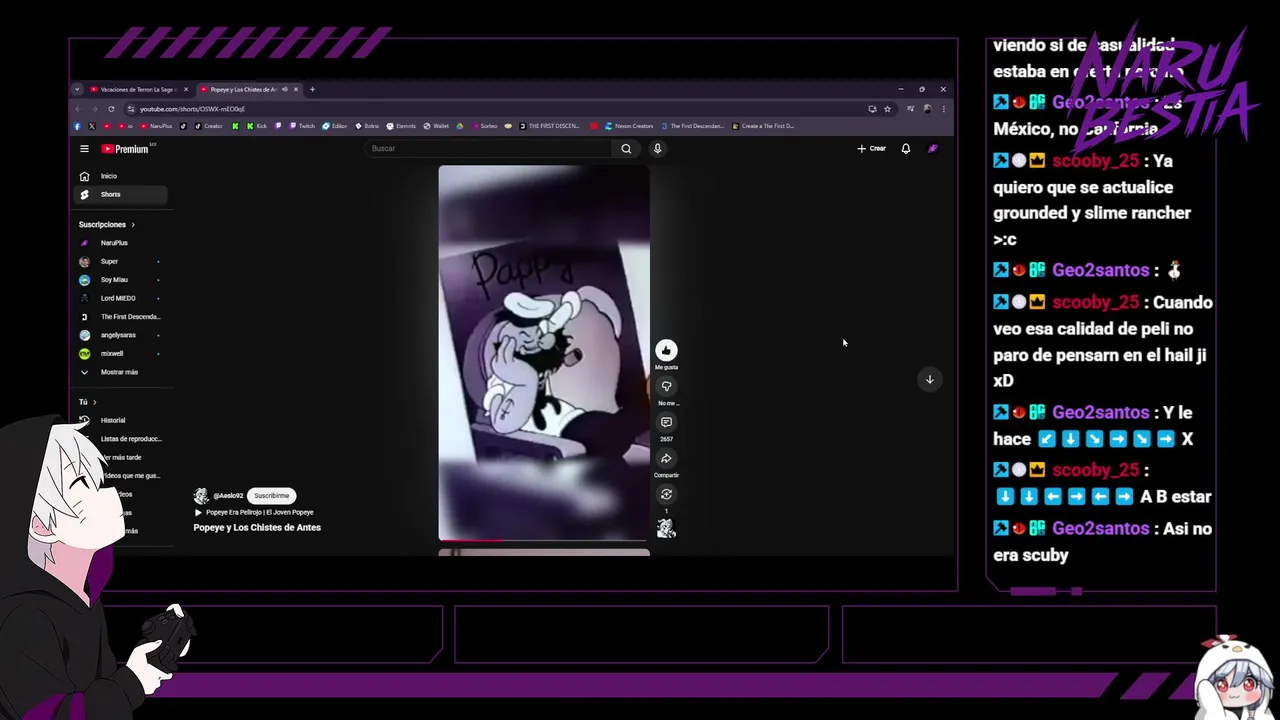
Task: Reload the page in browser toolbar
Action: pyautogui.click(x=111, y=109)
